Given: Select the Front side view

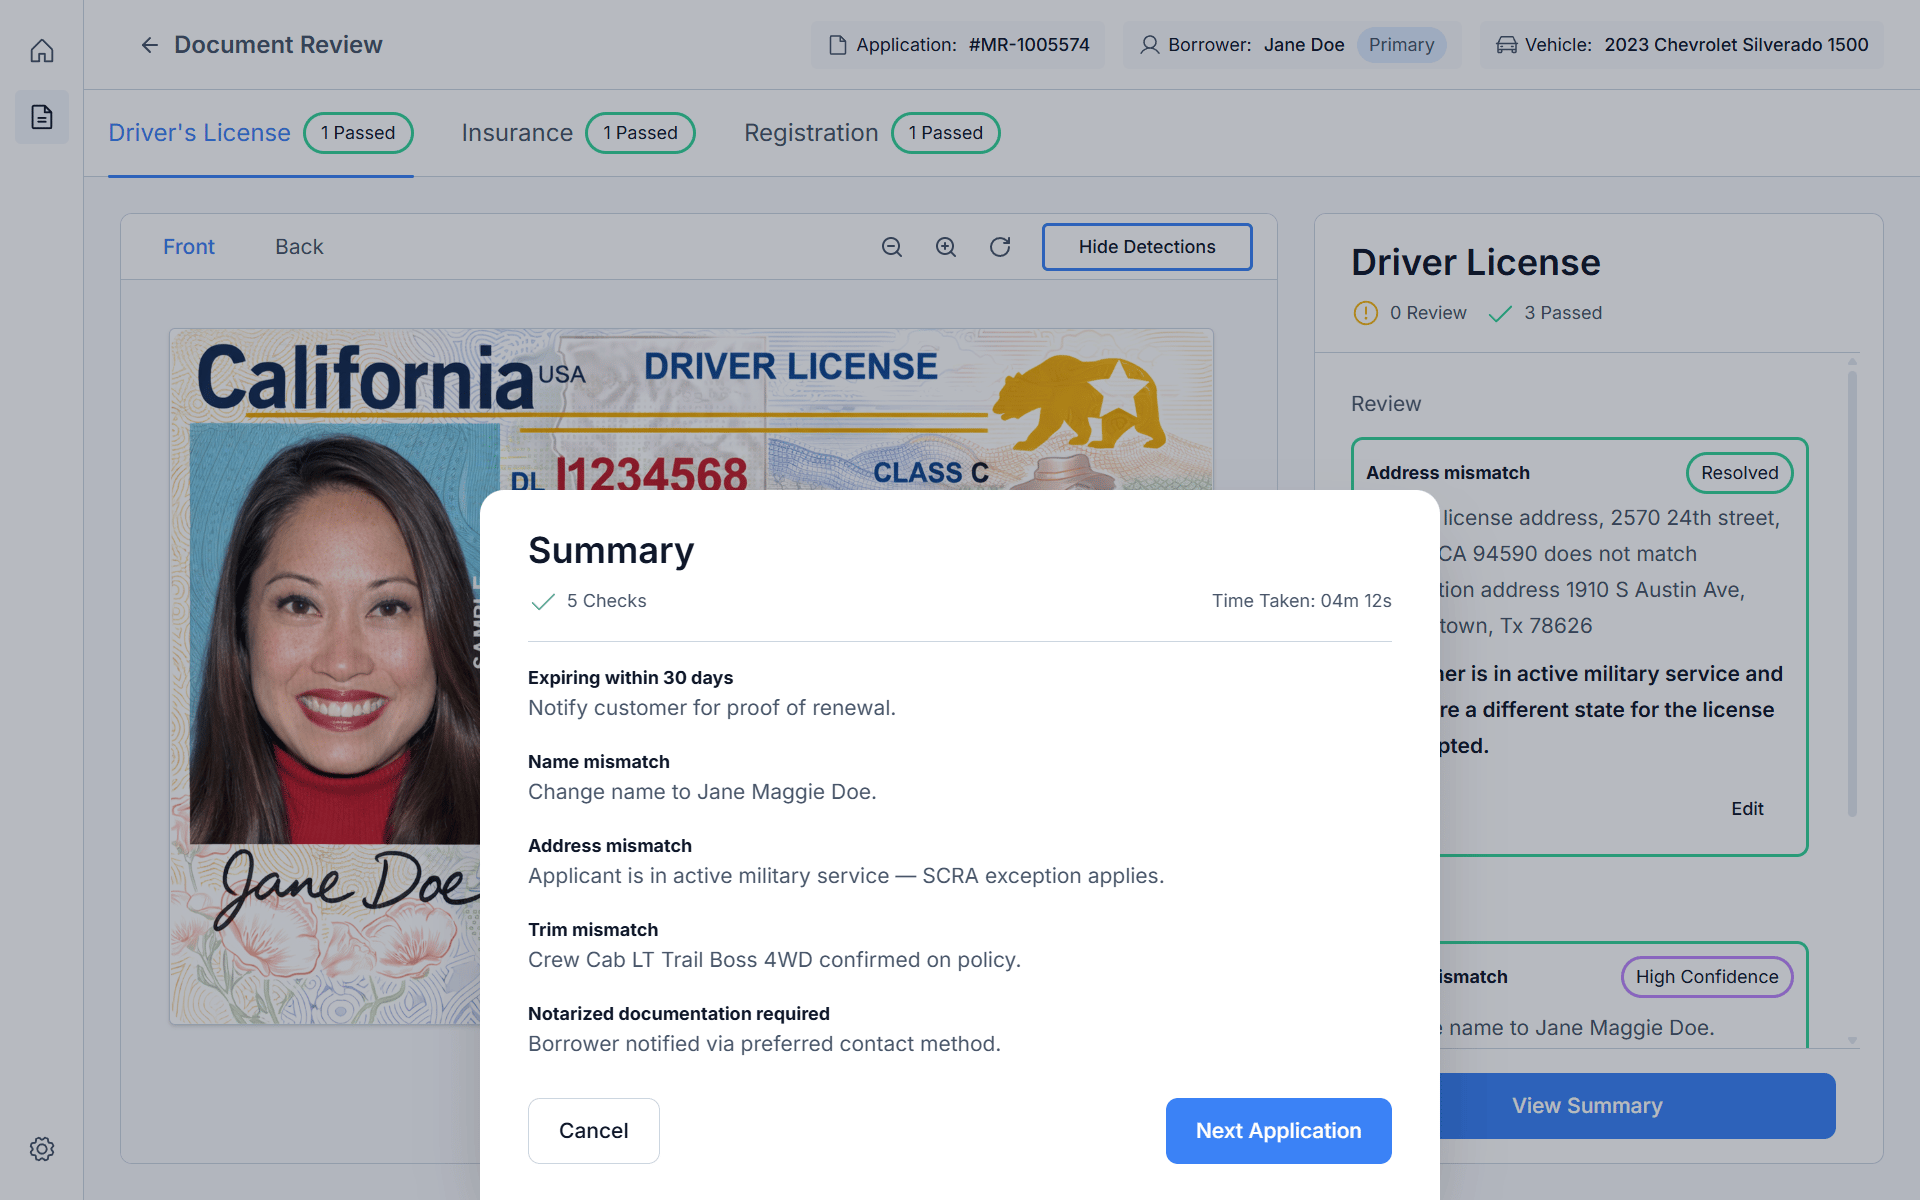Looking at the screenshot, I should (189, 247).
